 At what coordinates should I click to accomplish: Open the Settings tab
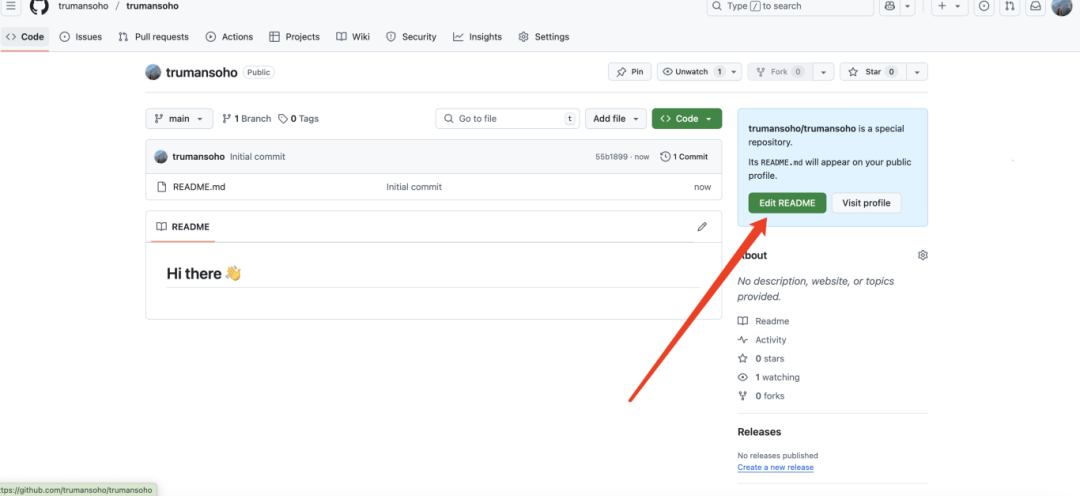543,37
